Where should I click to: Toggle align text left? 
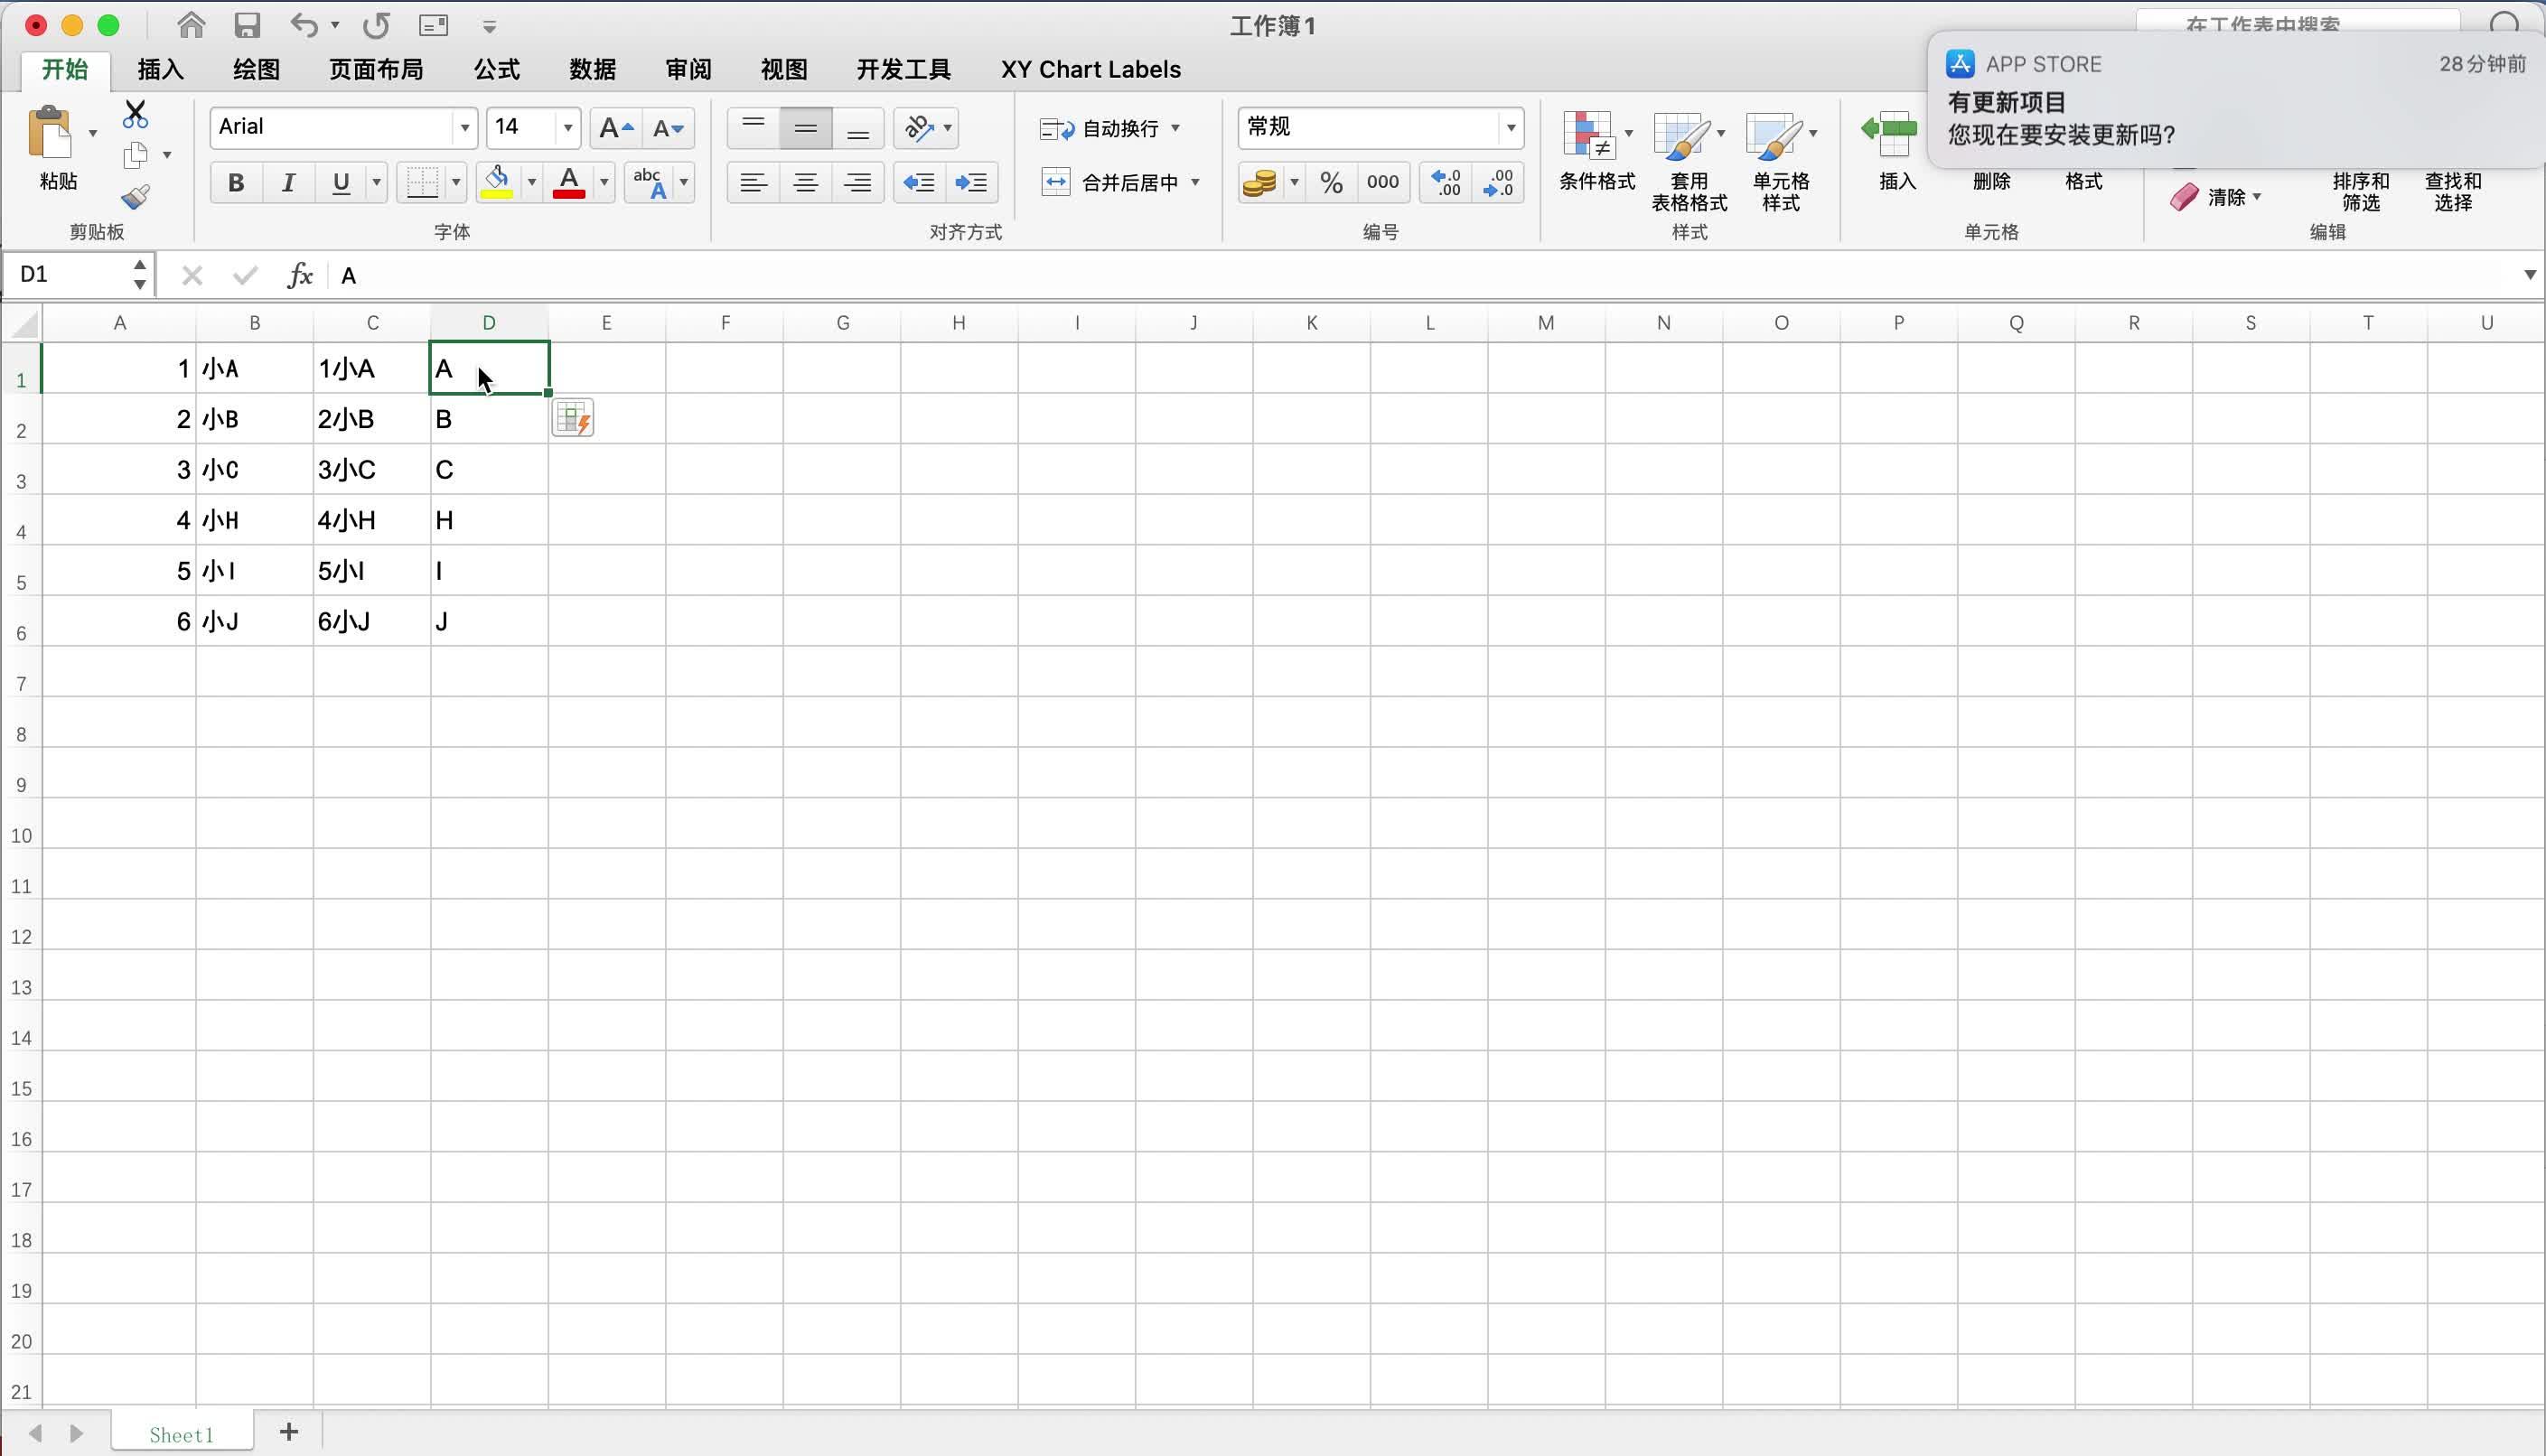(753, 182)
